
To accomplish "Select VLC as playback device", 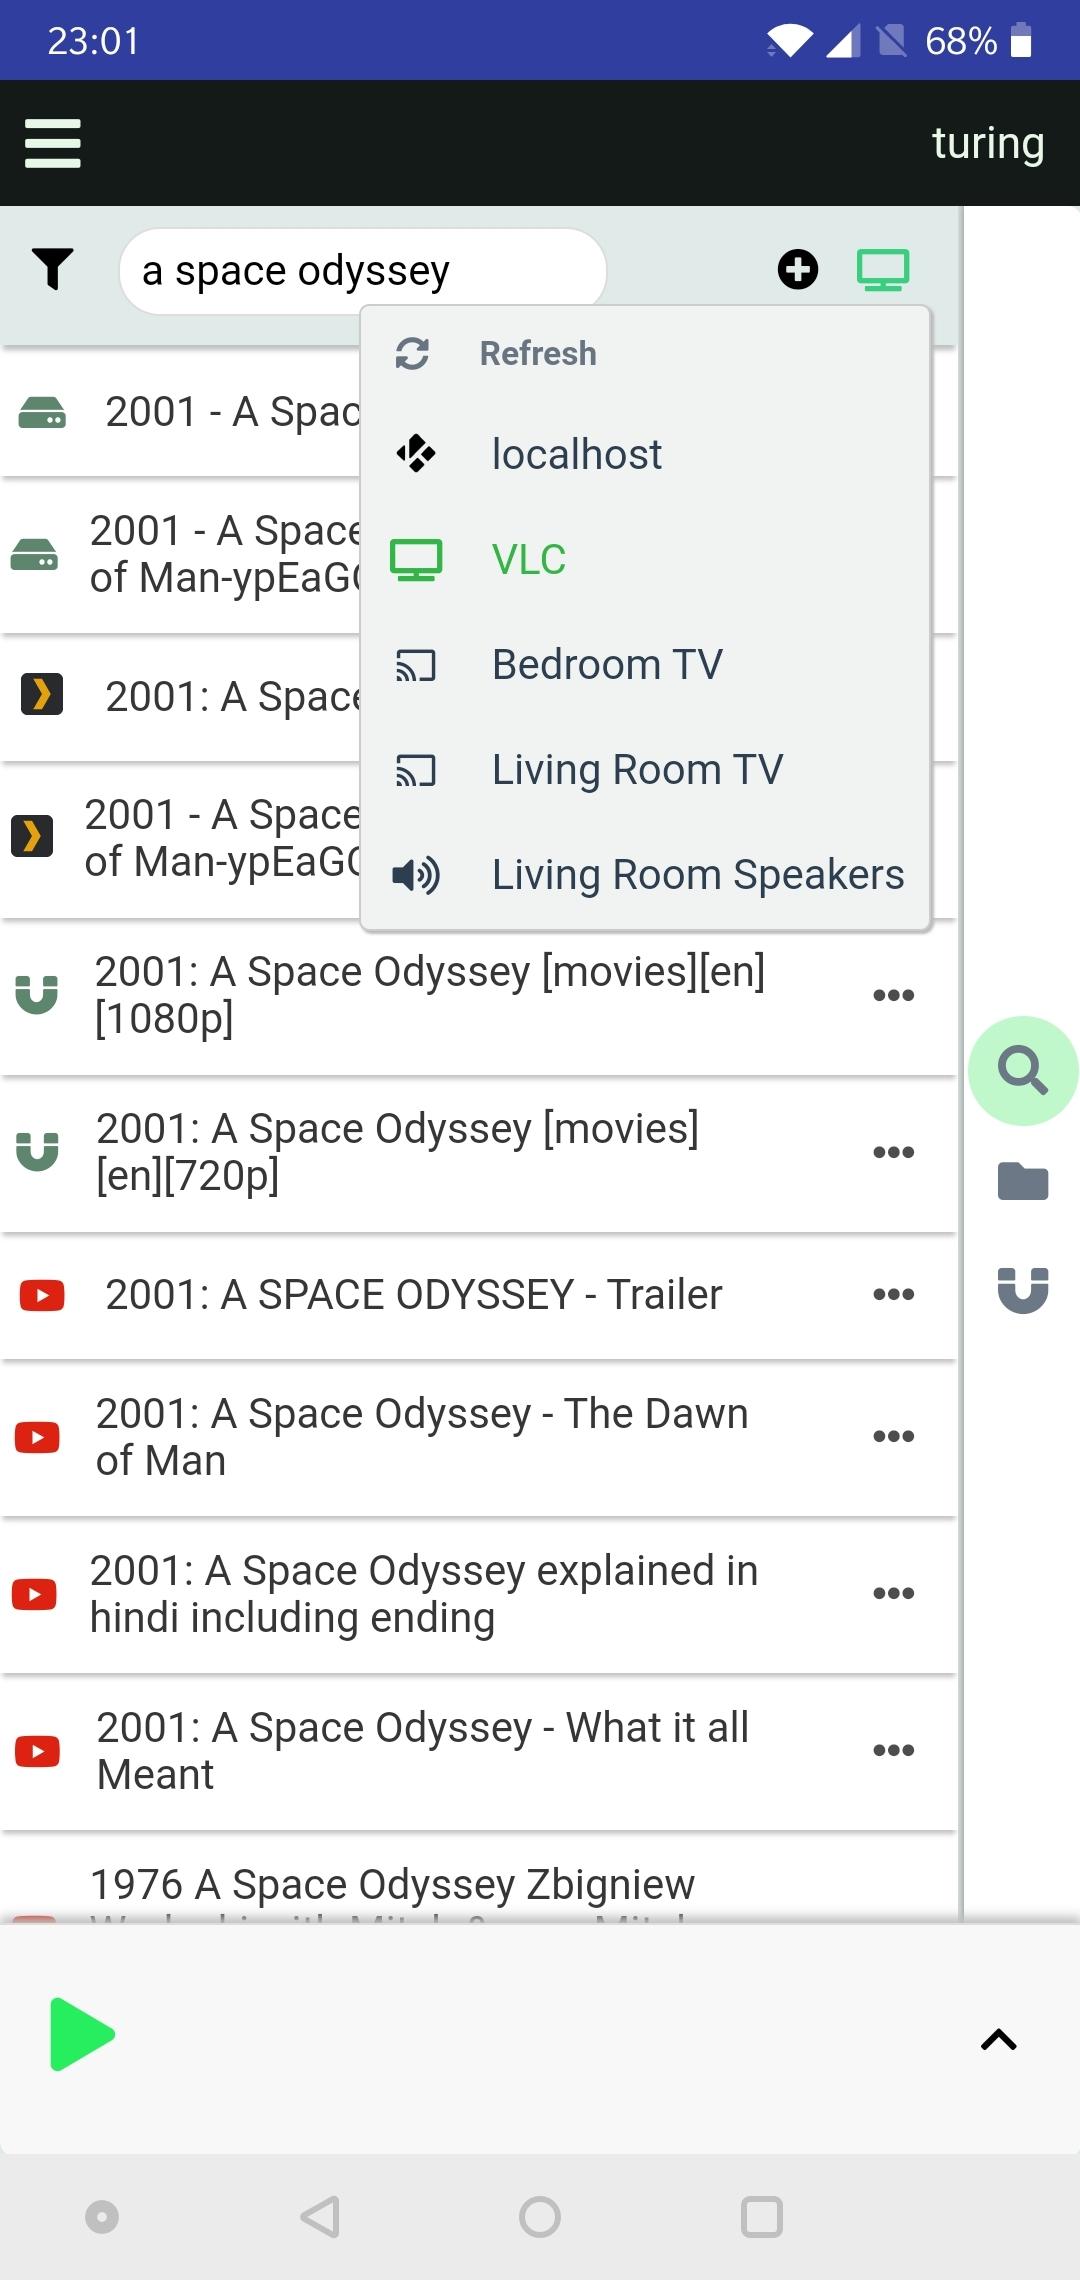I will click(529, 560).
